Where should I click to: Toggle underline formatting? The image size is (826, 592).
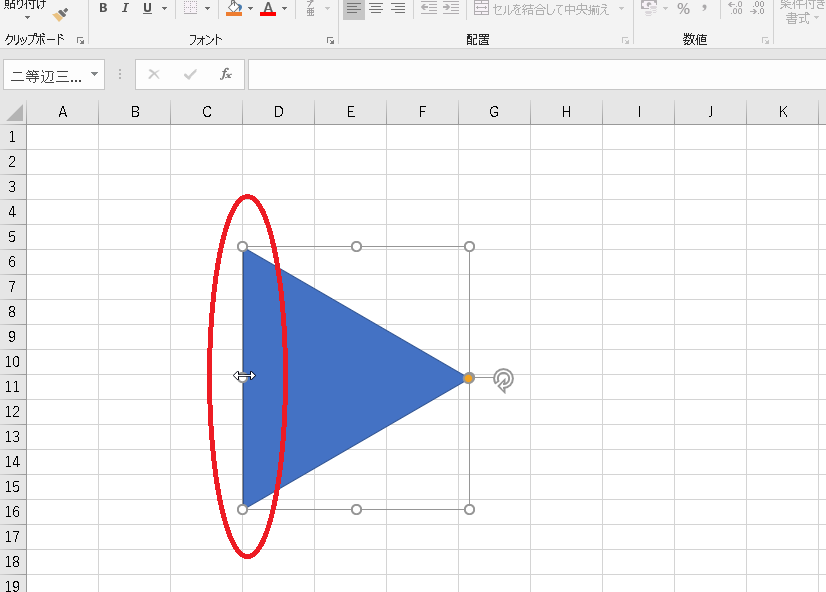[147, 8]
